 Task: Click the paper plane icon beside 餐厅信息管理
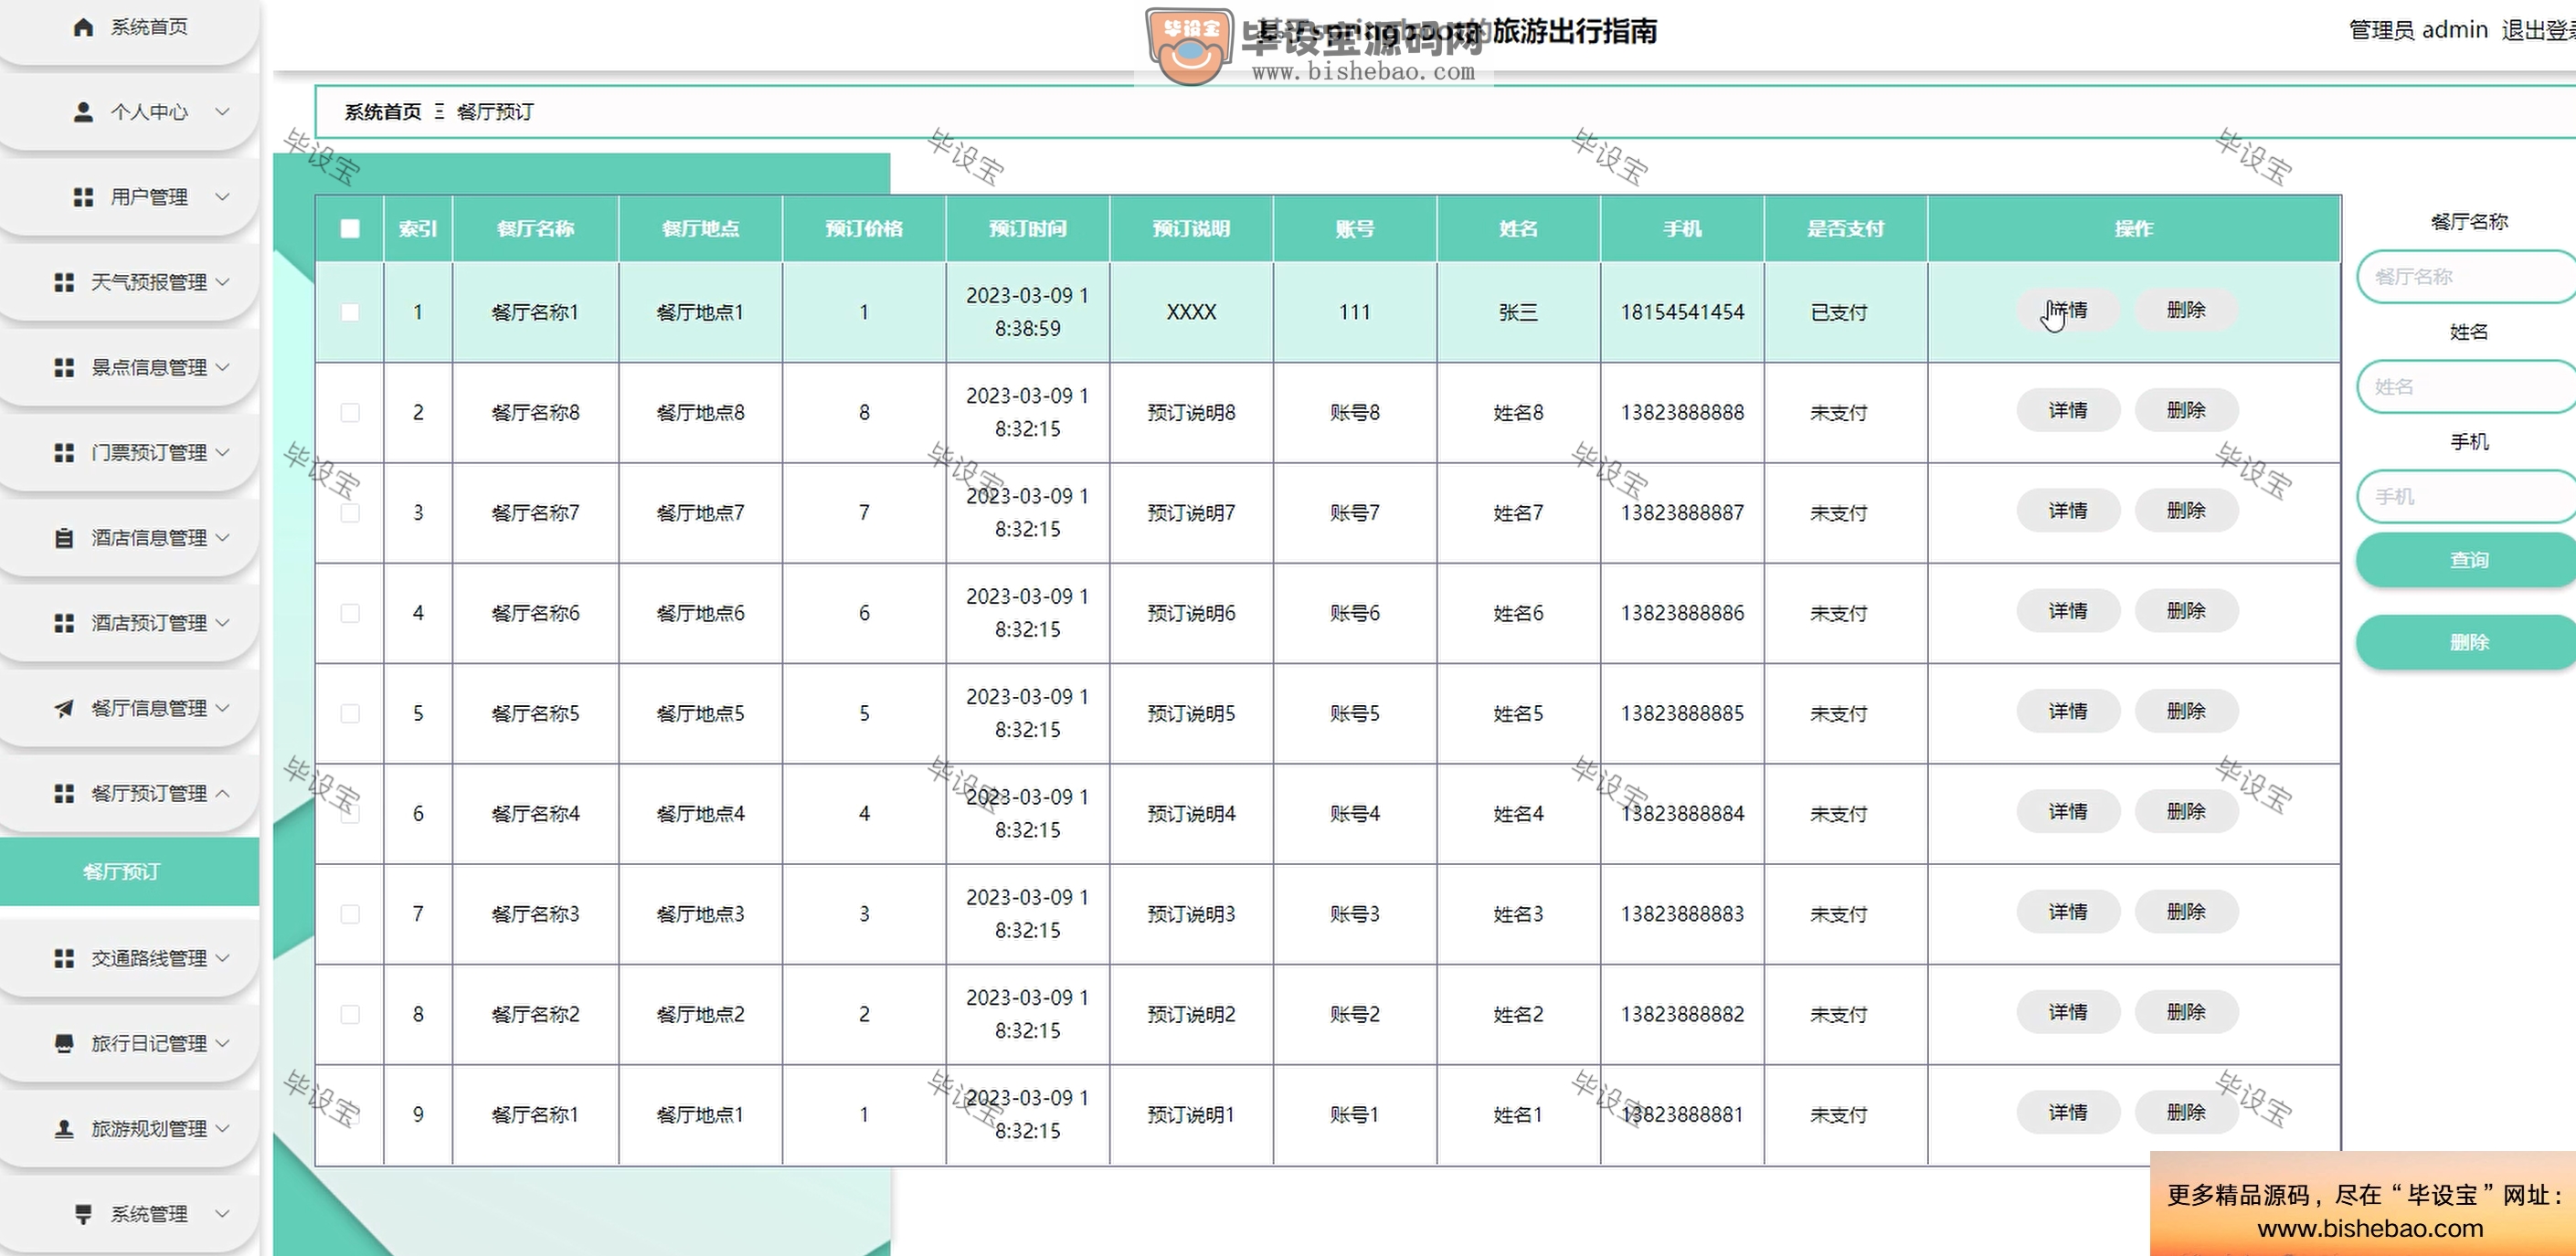pos(64,708)
